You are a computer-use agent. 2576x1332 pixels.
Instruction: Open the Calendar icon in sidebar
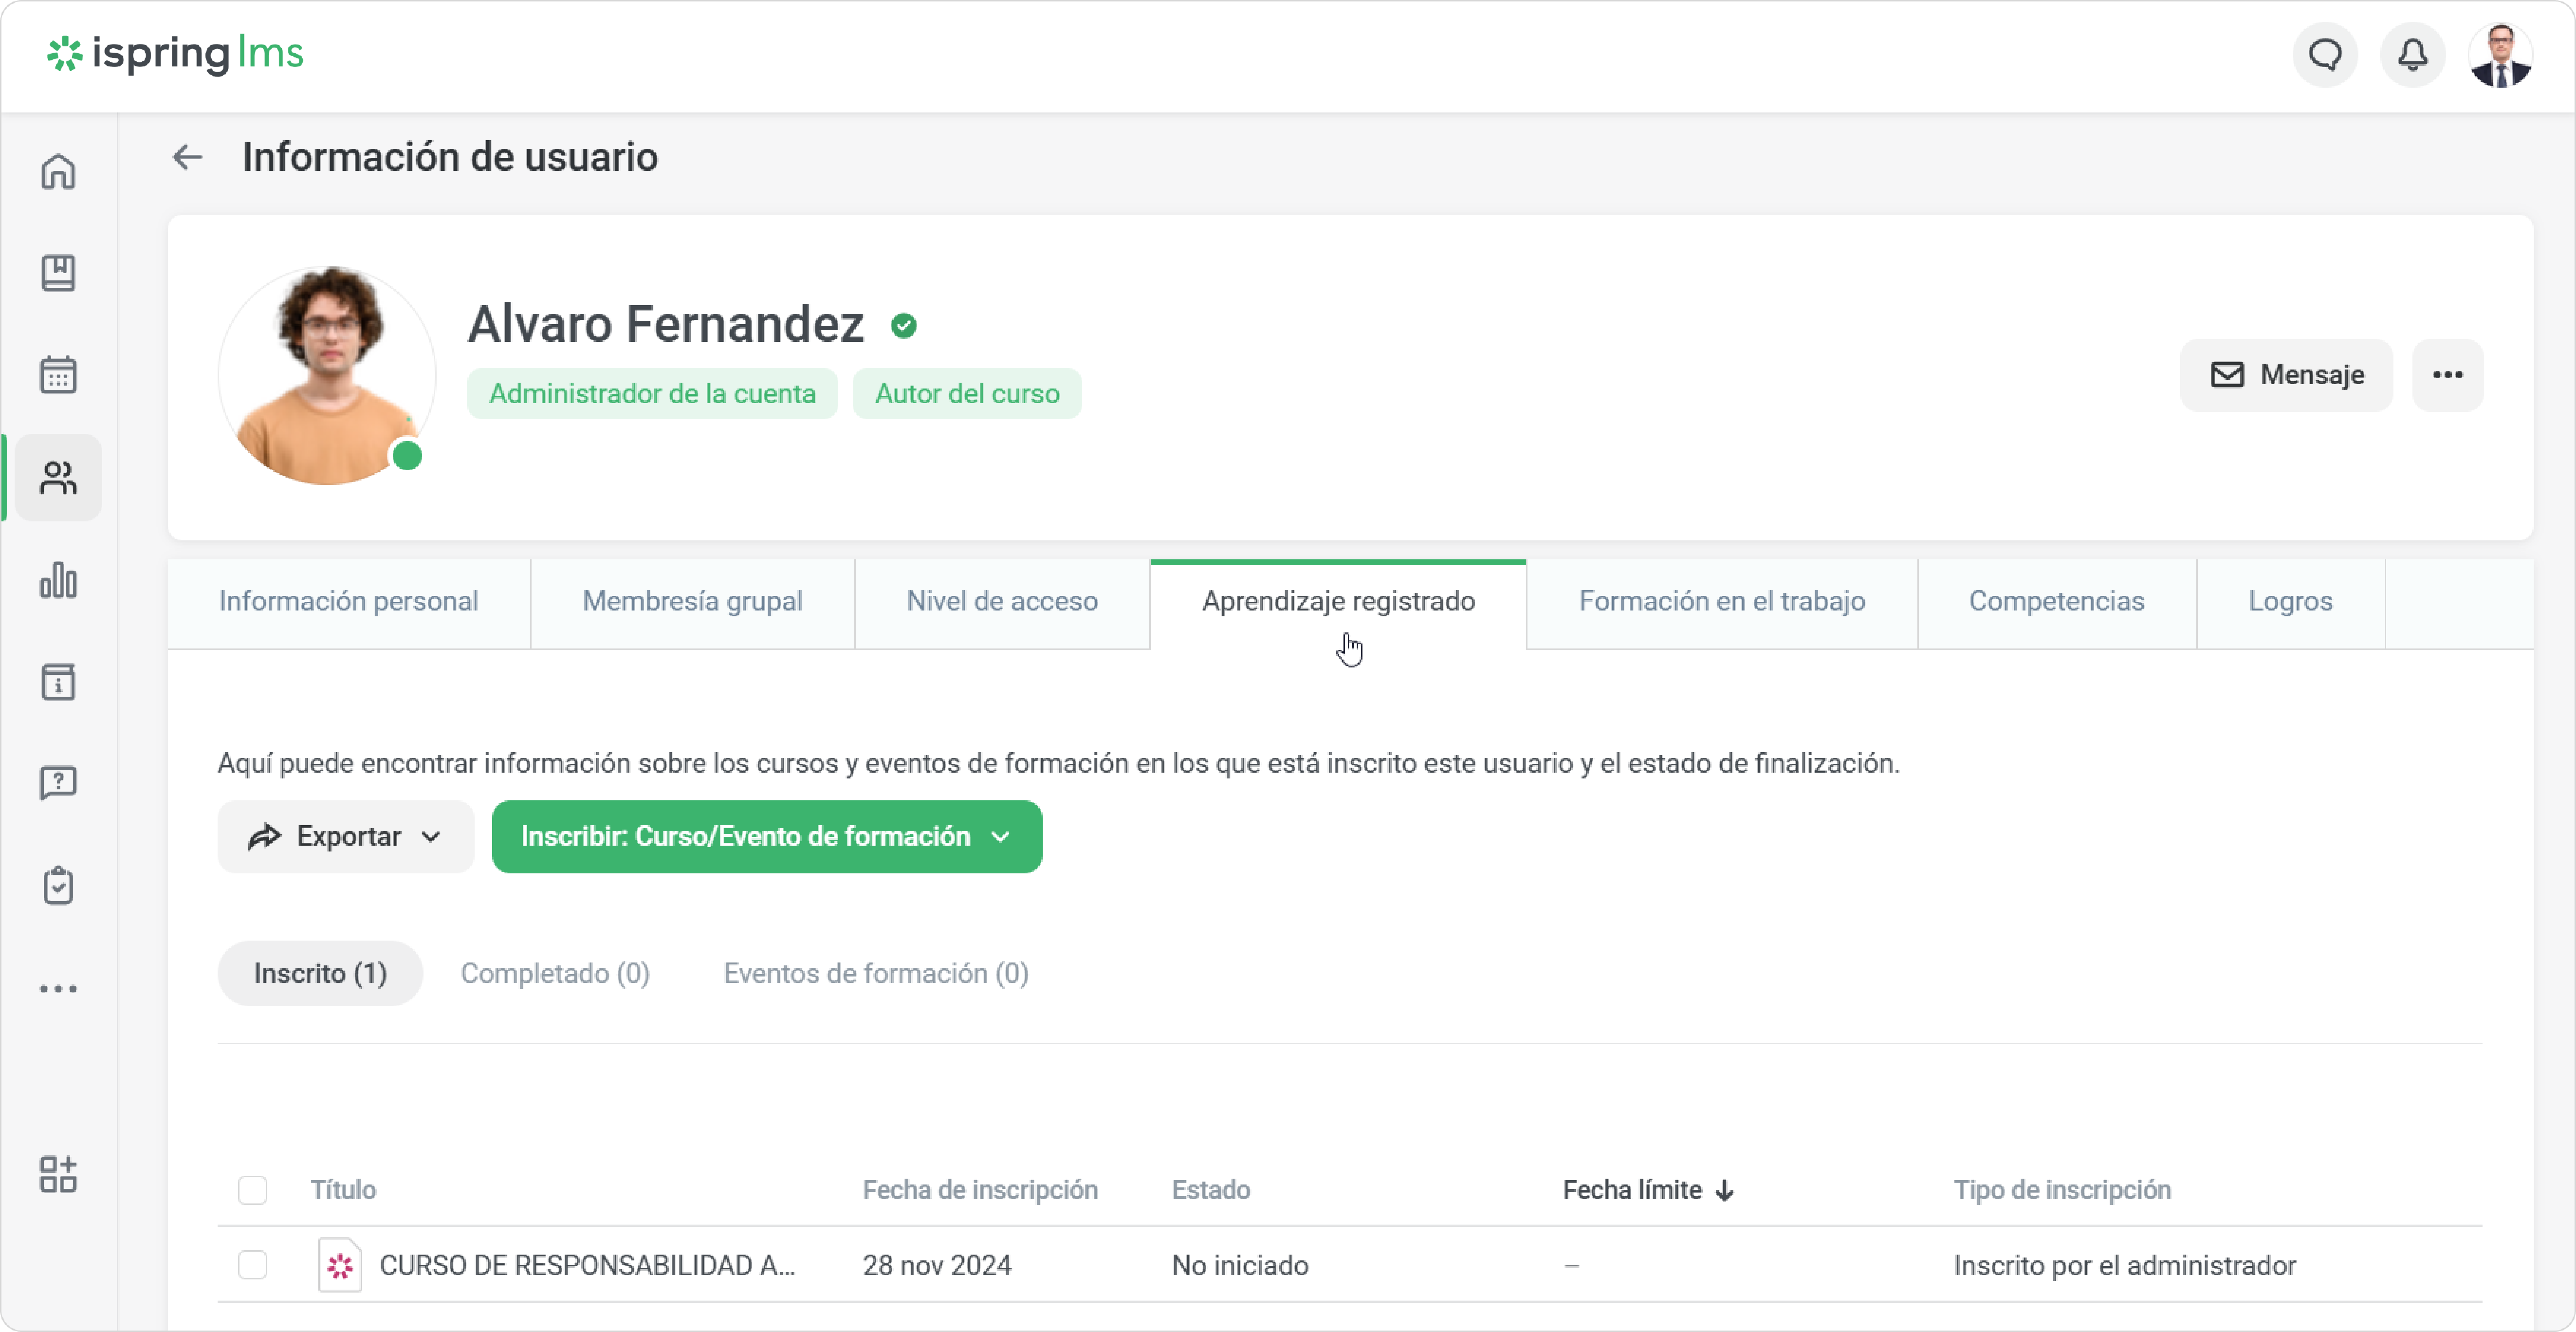click(x=58, y=375)
